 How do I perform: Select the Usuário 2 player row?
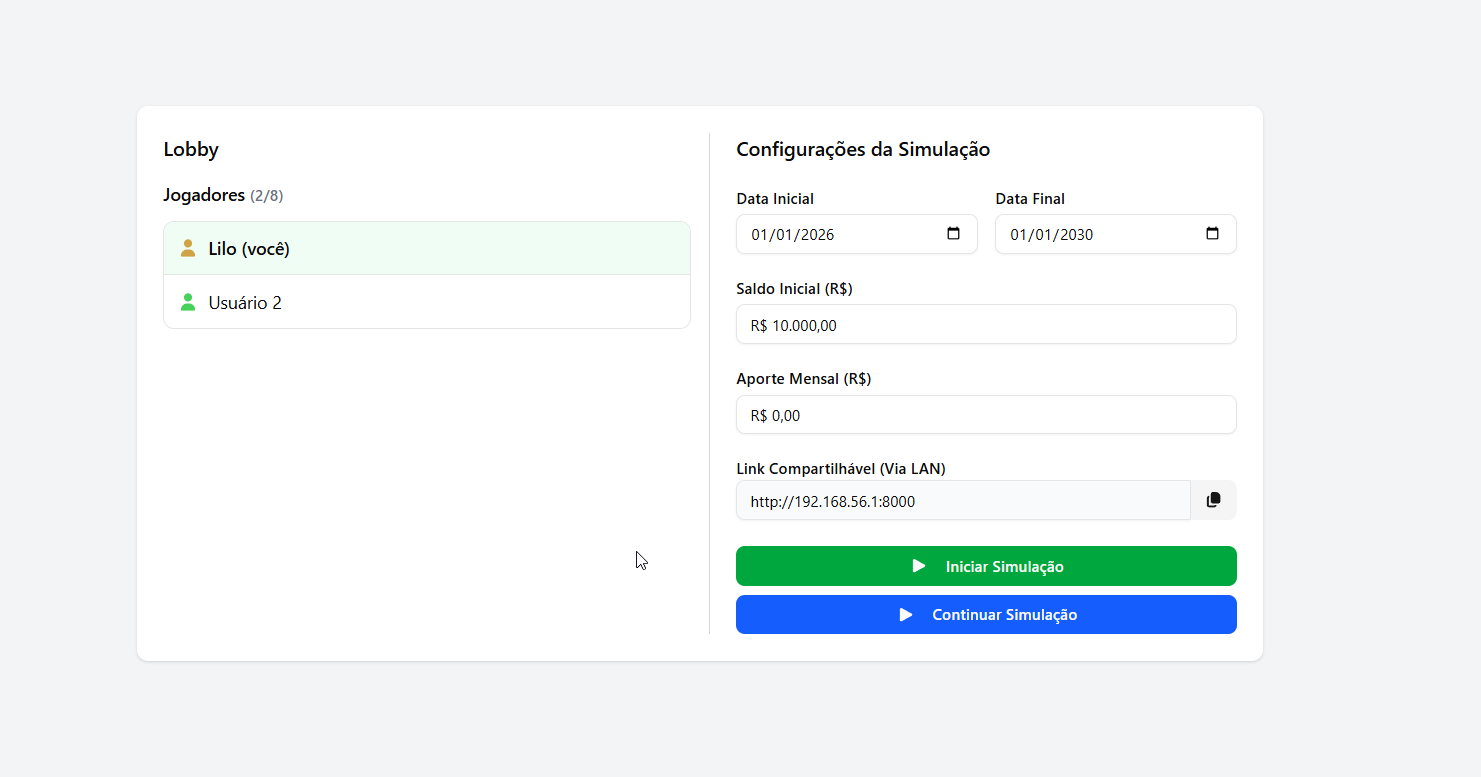tap(427, 302)
